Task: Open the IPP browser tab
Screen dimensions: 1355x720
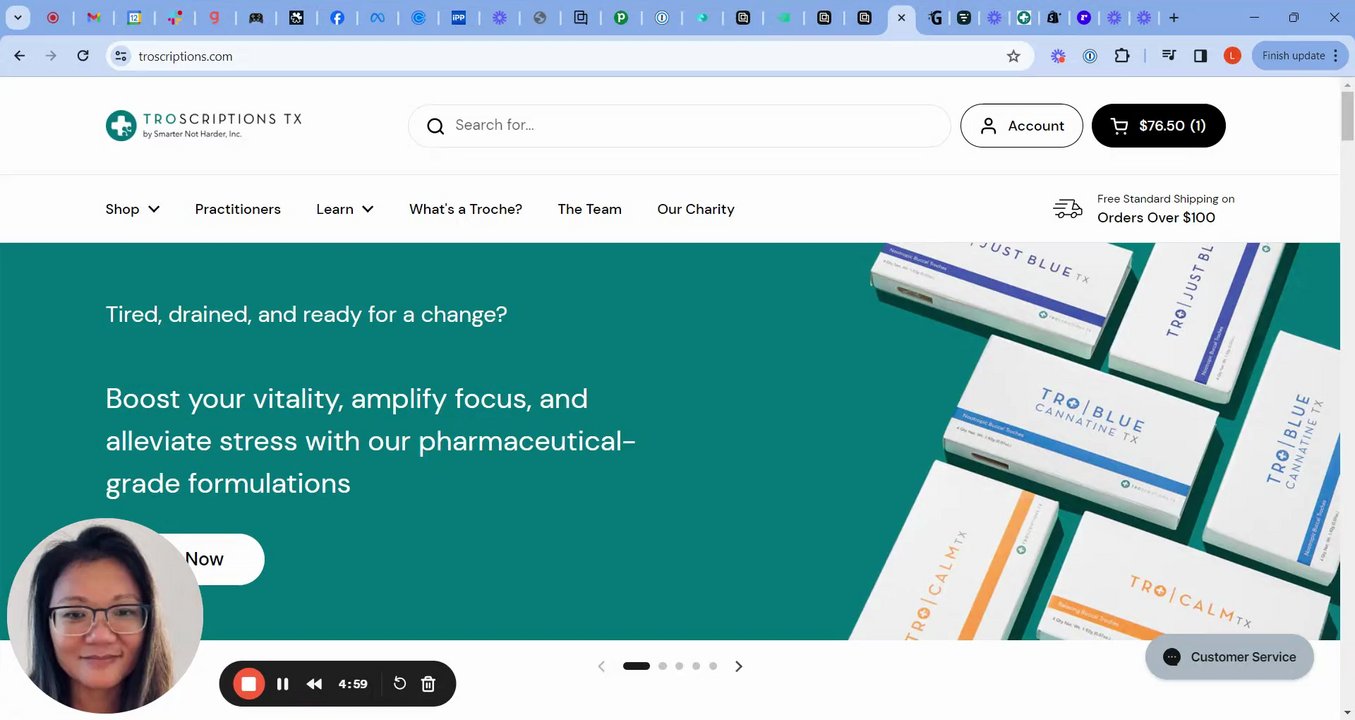Action: (459, 18)
